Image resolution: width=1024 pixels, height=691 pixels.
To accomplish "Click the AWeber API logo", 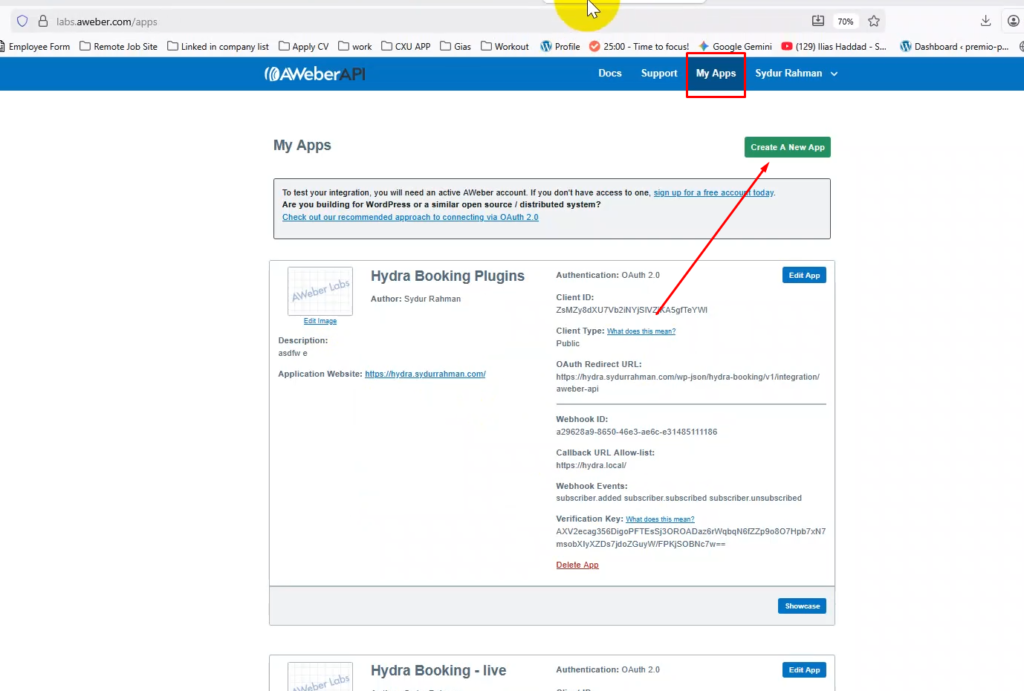I will click(x=315, y=74).
